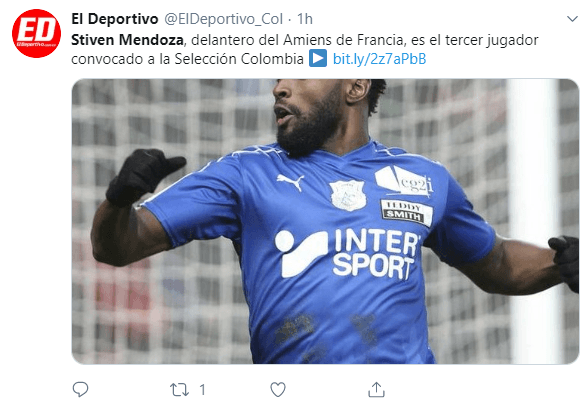The image size is (588, 409).
Task: Click the retweet count number 1
Action: (x=202, y=390)
